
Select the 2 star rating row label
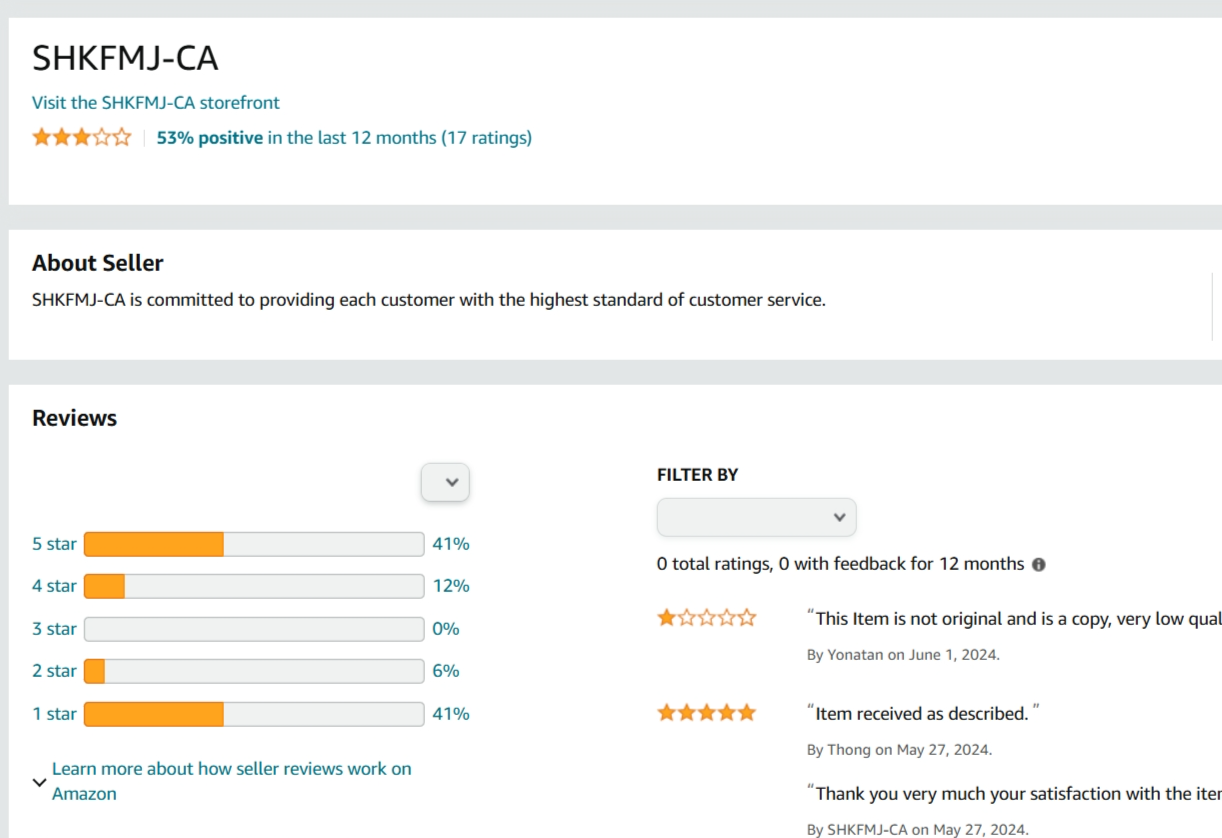(x=54, y=671)
